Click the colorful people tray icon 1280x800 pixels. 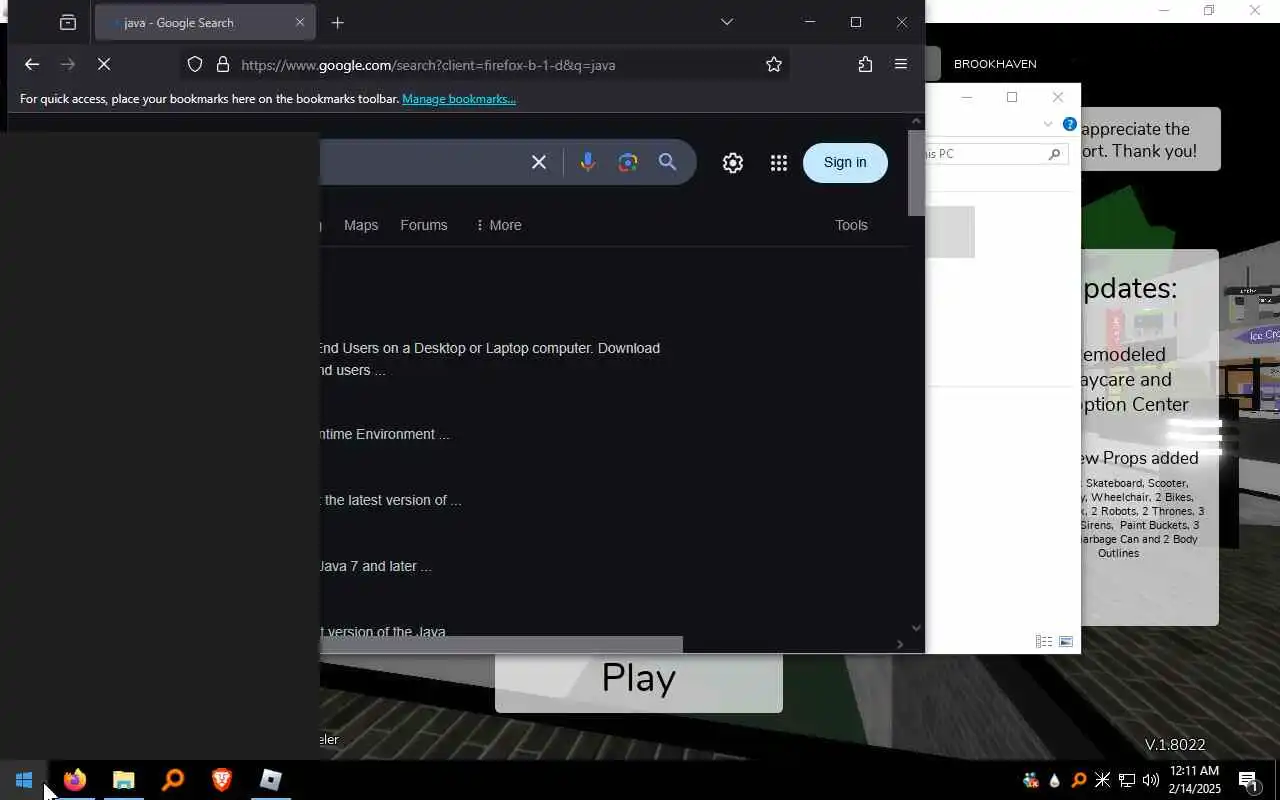click(1031, 780)
